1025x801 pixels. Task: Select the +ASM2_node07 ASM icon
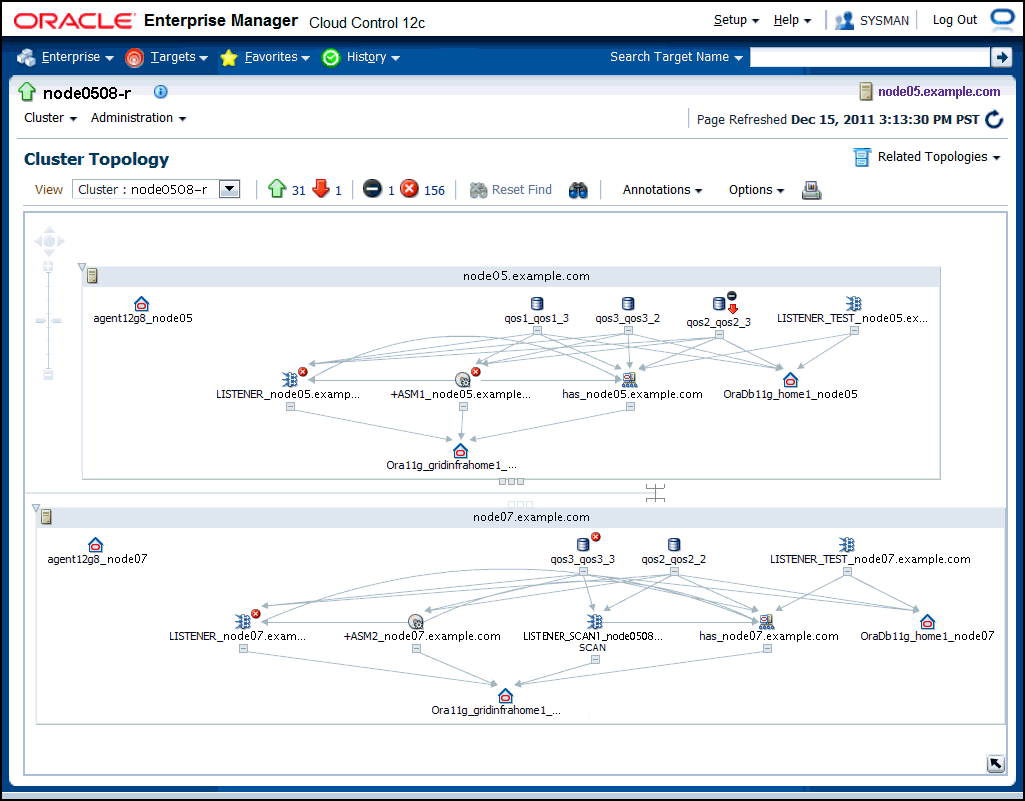point(415,621)
